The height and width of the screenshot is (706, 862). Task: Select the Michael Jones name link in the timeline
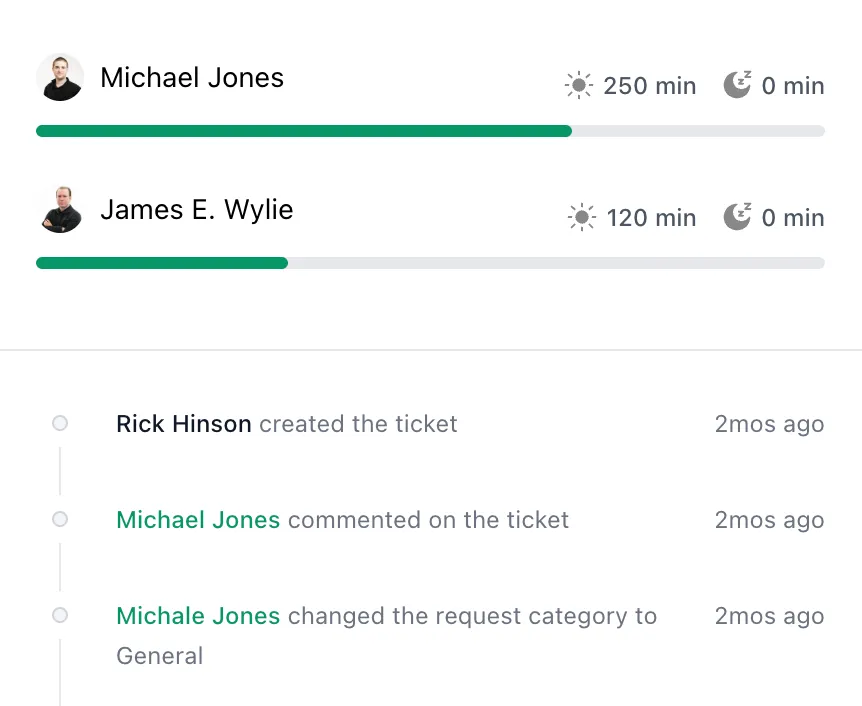[x=197, y=519]
